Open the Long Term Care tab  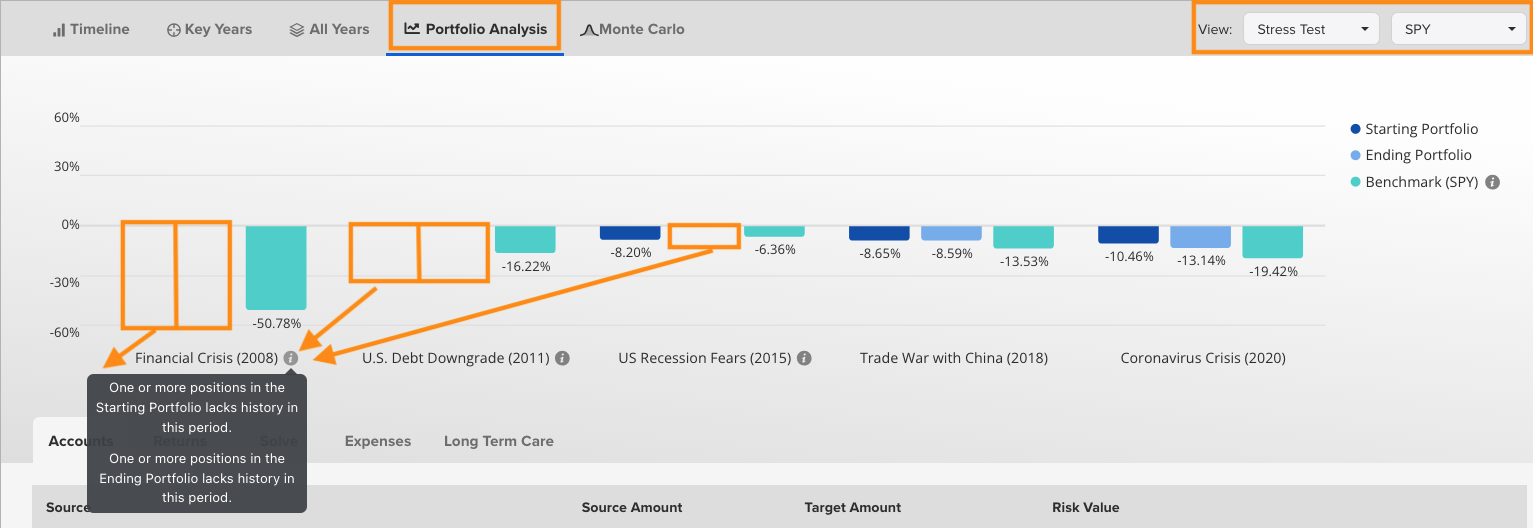499,441
